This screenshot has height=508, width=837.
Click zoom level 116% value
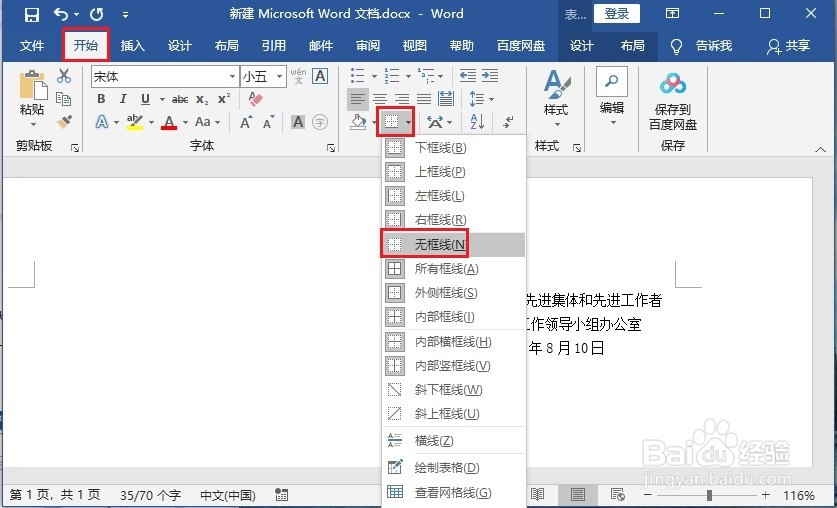tap(799, 495)
